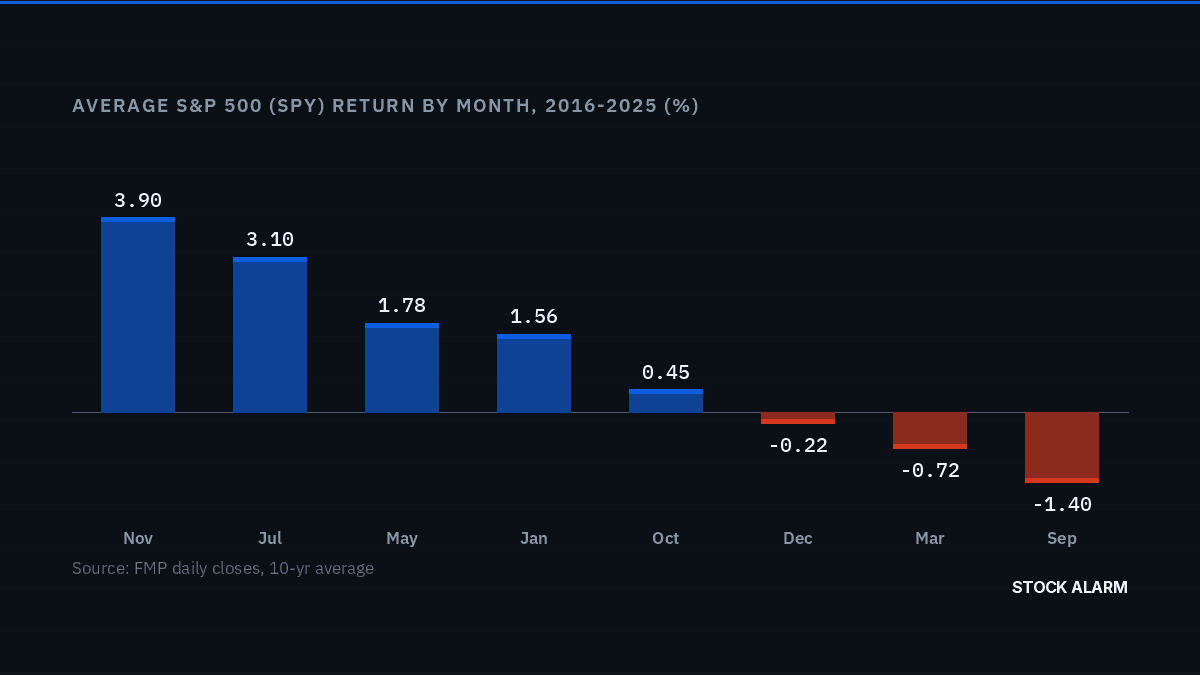Click the red September bar
This screenshot has width=1200, height=675.
pyautogui.click(x=1062, y=447)
